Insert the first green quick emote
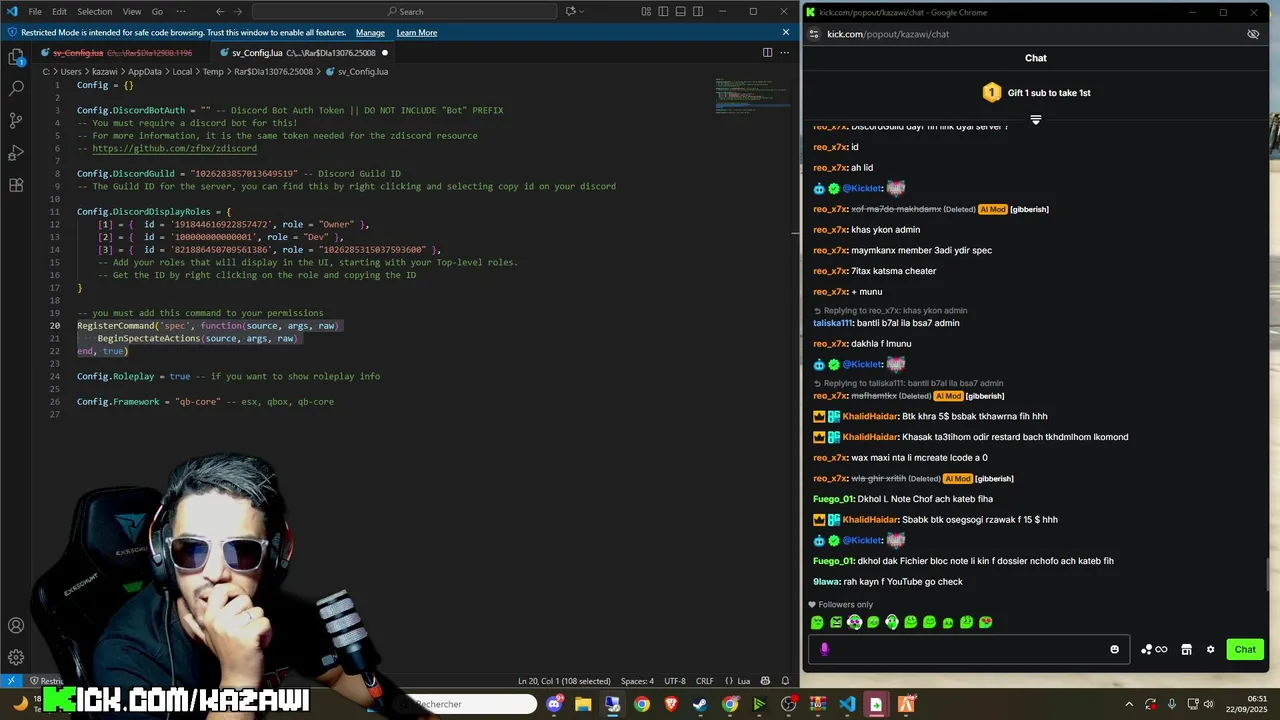The height and width of the screenshot is (720, 1280). (x=817, y=622)
